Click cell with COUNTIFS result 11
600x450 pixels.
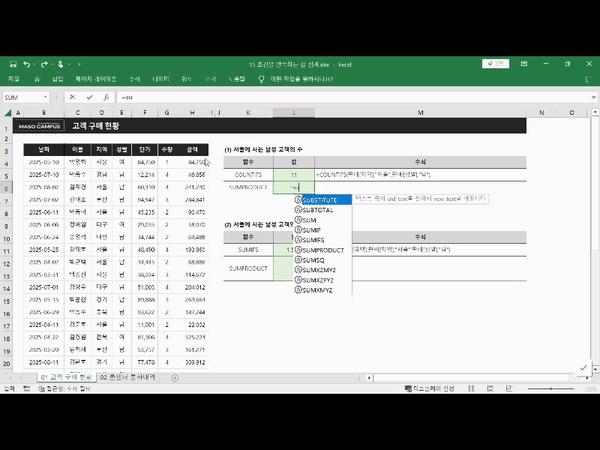292,174
